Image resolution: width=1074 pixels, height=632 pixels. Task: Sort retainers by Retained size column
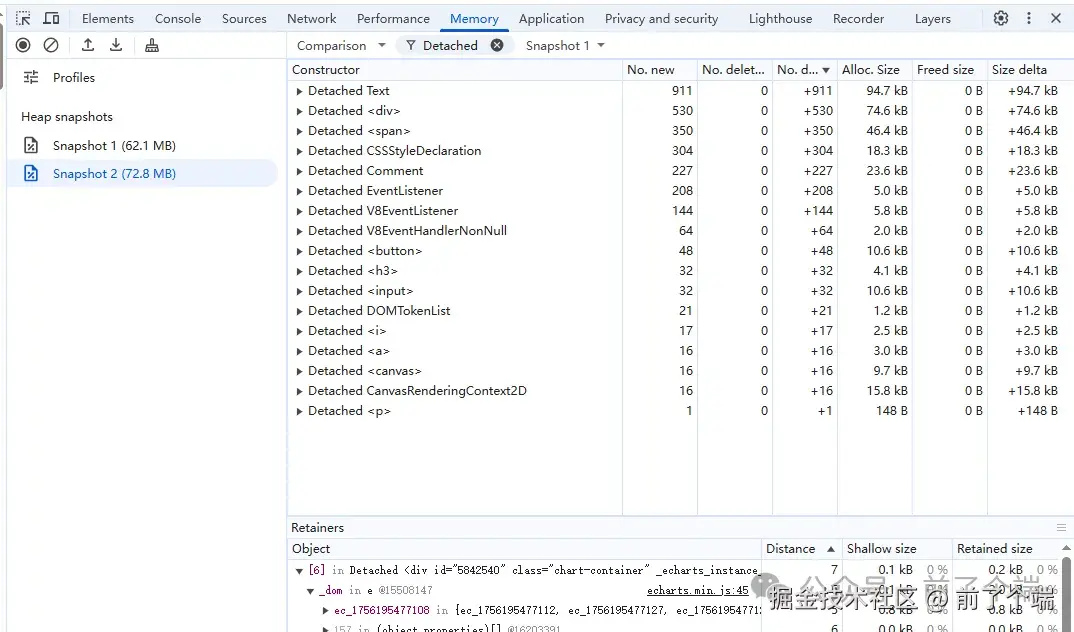[1006, 548]
